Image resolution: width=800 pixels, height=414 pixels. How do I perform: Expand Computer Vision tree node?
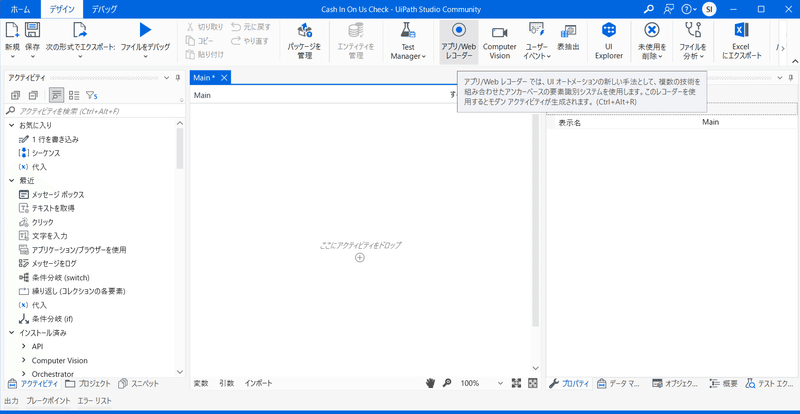24,360
